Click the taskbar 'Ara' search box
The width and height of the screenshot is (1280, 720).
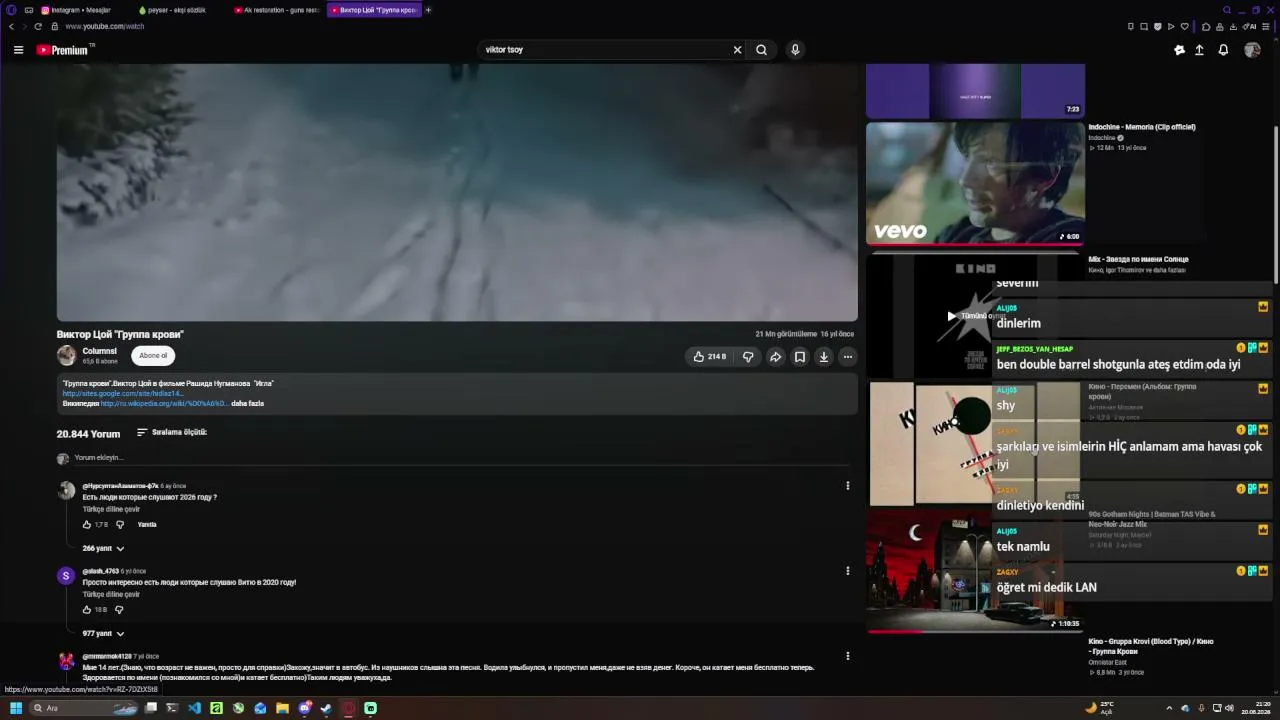click(x=85, y=708)
